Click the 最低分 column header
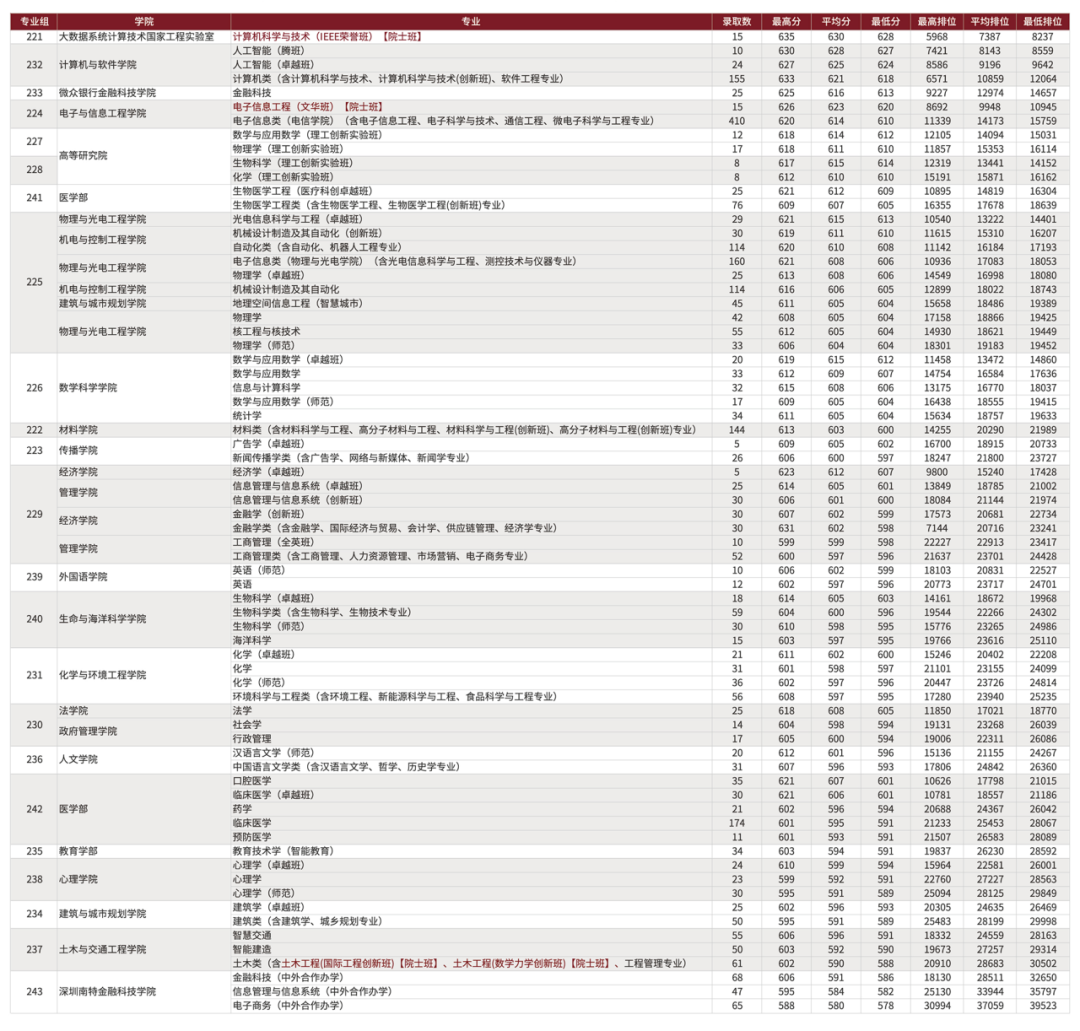Image resolution: width=1080 pixels, height=1031 pixels. tap(886, 21)
